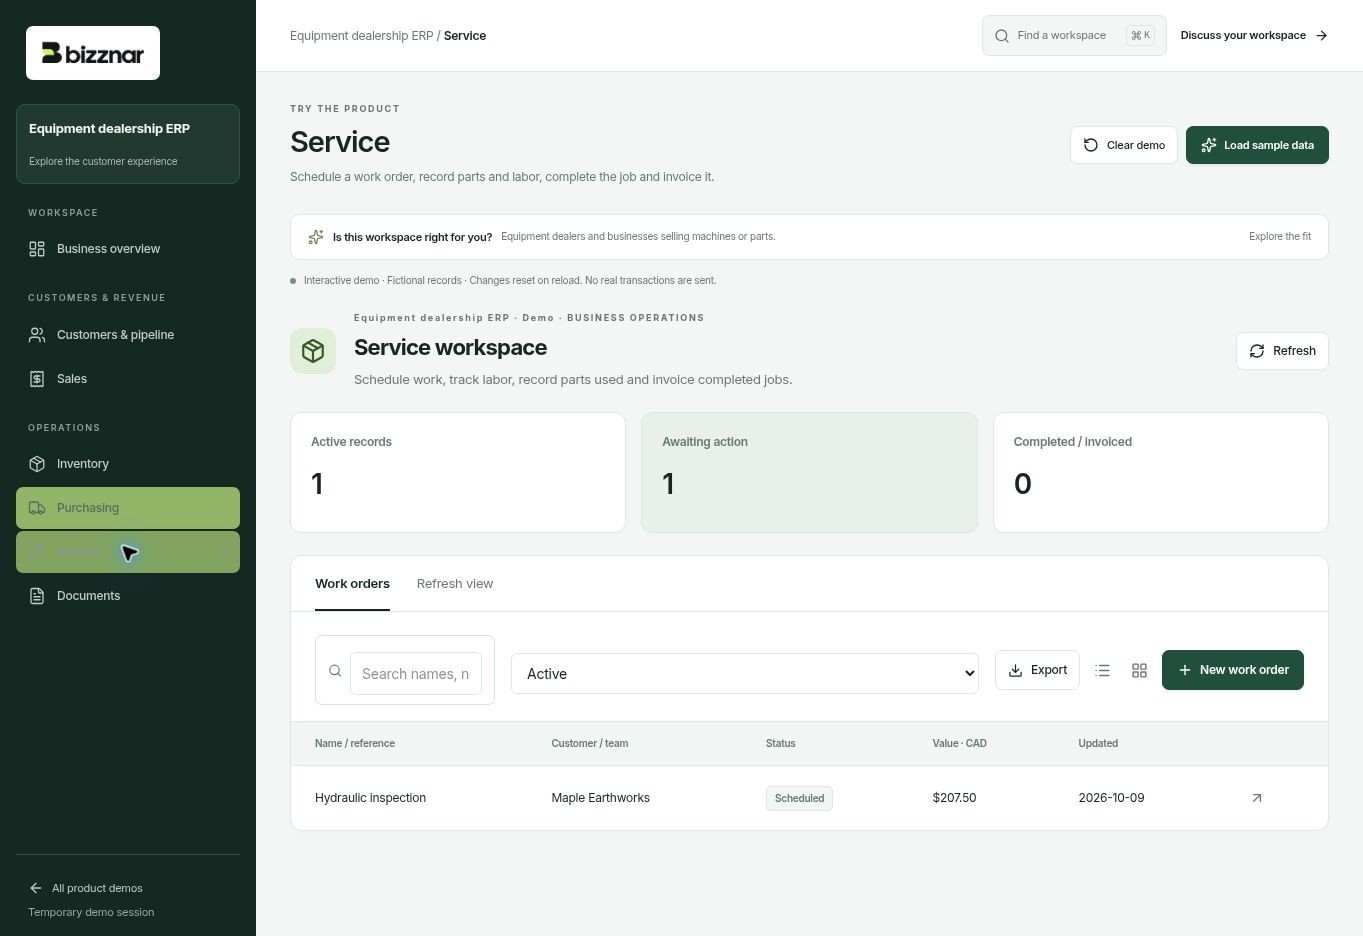
Task: Click the Customer / team column header
Action: click(x=590, y=744)
